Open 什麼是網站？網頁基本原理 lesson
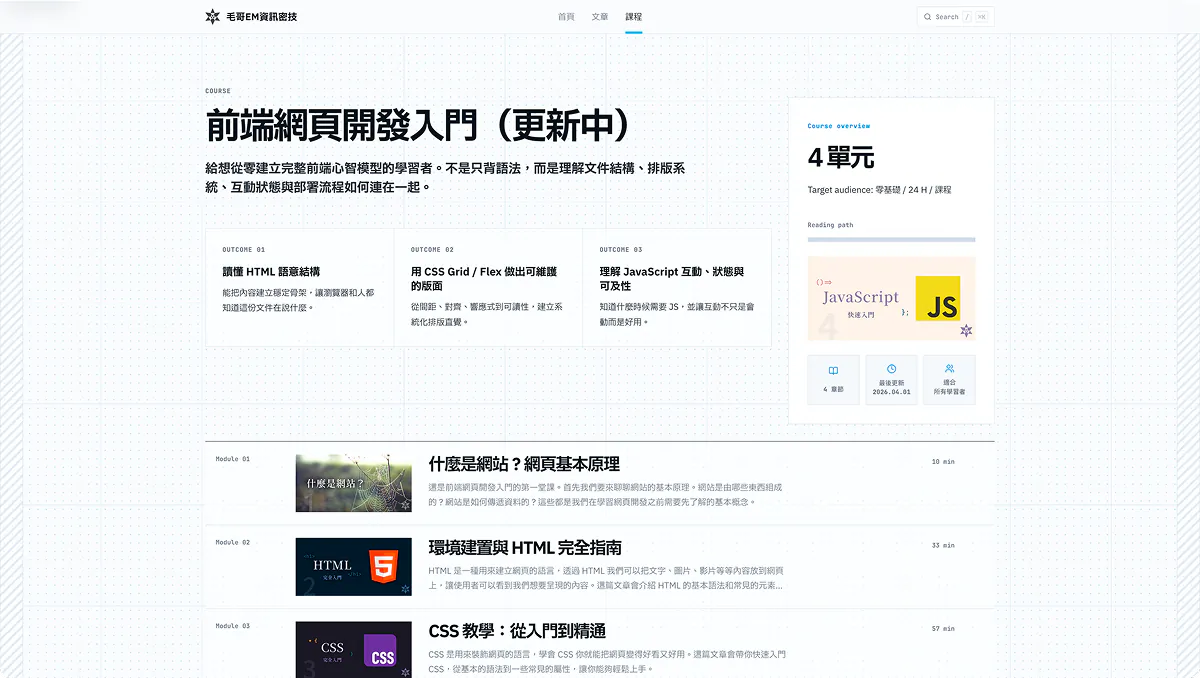This screenshot has width=1200, height=678. (x=524, y=464)
